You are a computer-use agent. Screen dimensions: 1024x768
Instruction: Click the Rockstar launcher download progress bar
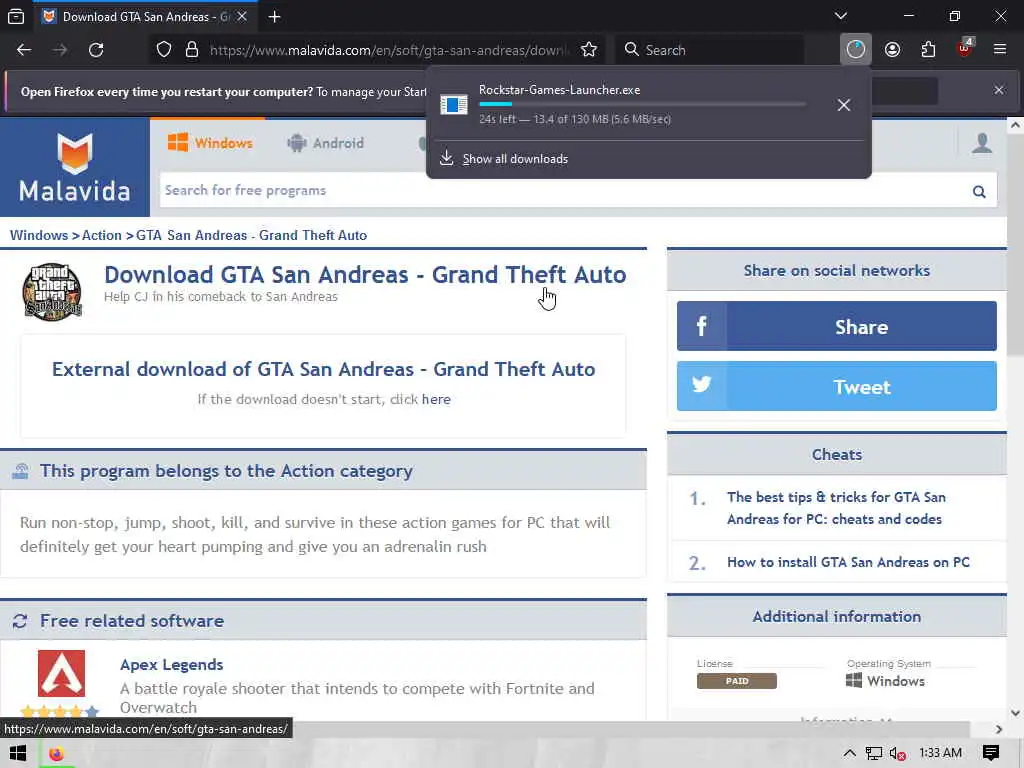coord(642,104)
